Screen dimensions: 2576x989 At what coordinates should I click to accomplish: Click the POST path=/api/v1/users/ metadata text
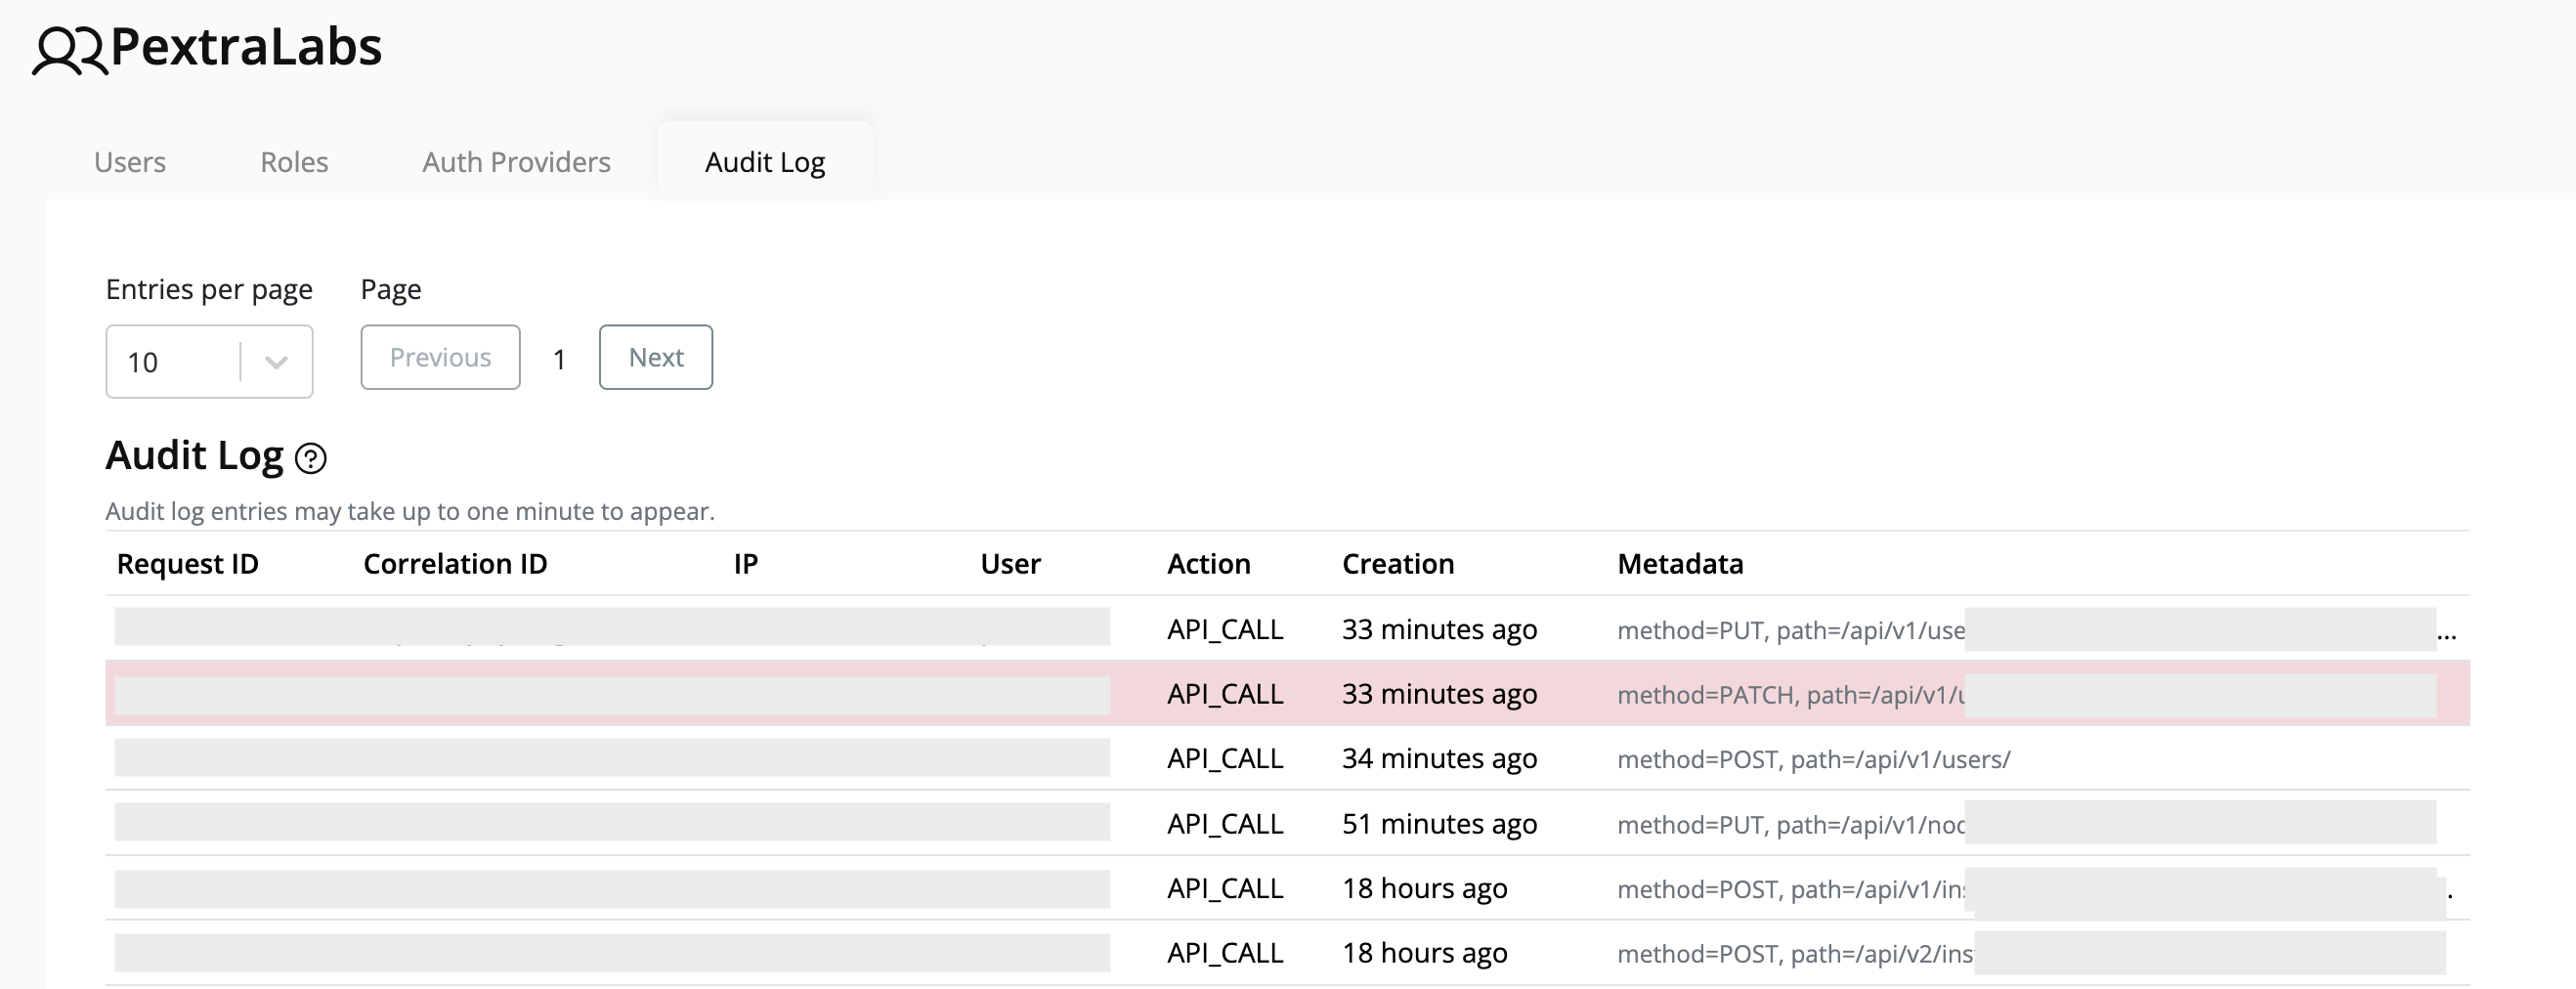pos(1813,760)
